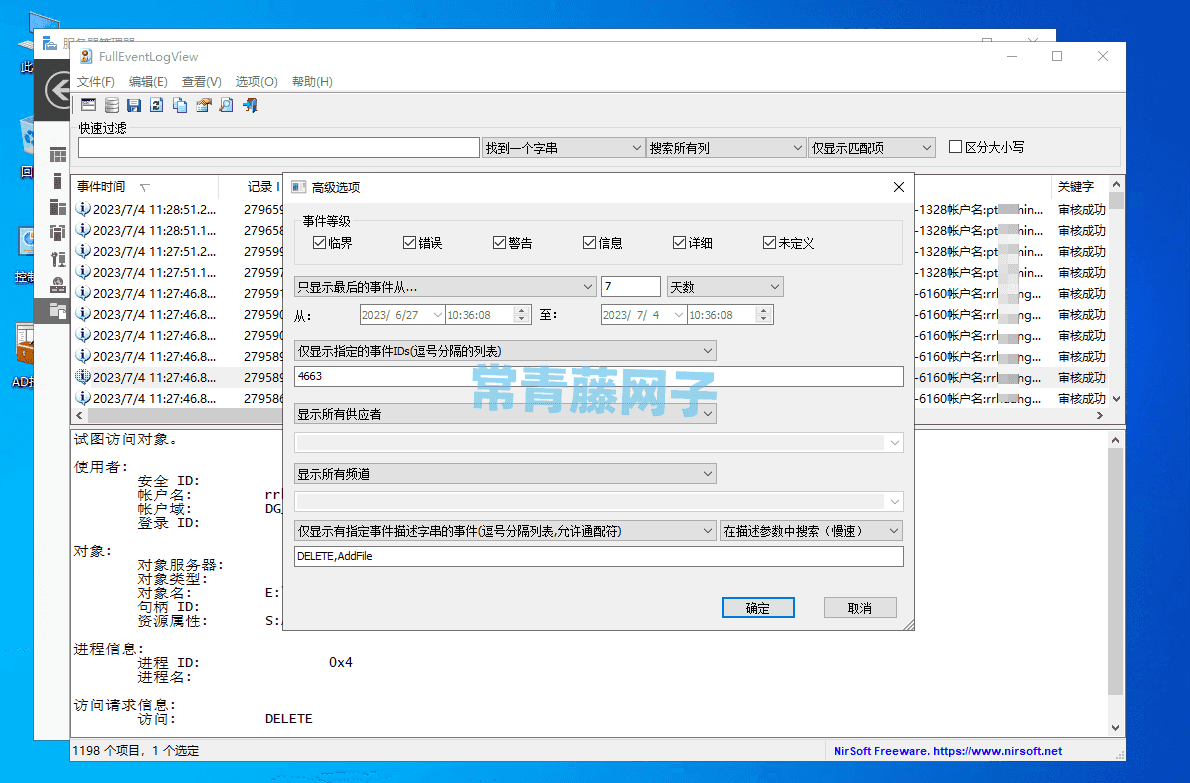Screen dimensions: 1190x783
Task: Increment the 从 time with its up stepper
Action: [x=521, y=310]
